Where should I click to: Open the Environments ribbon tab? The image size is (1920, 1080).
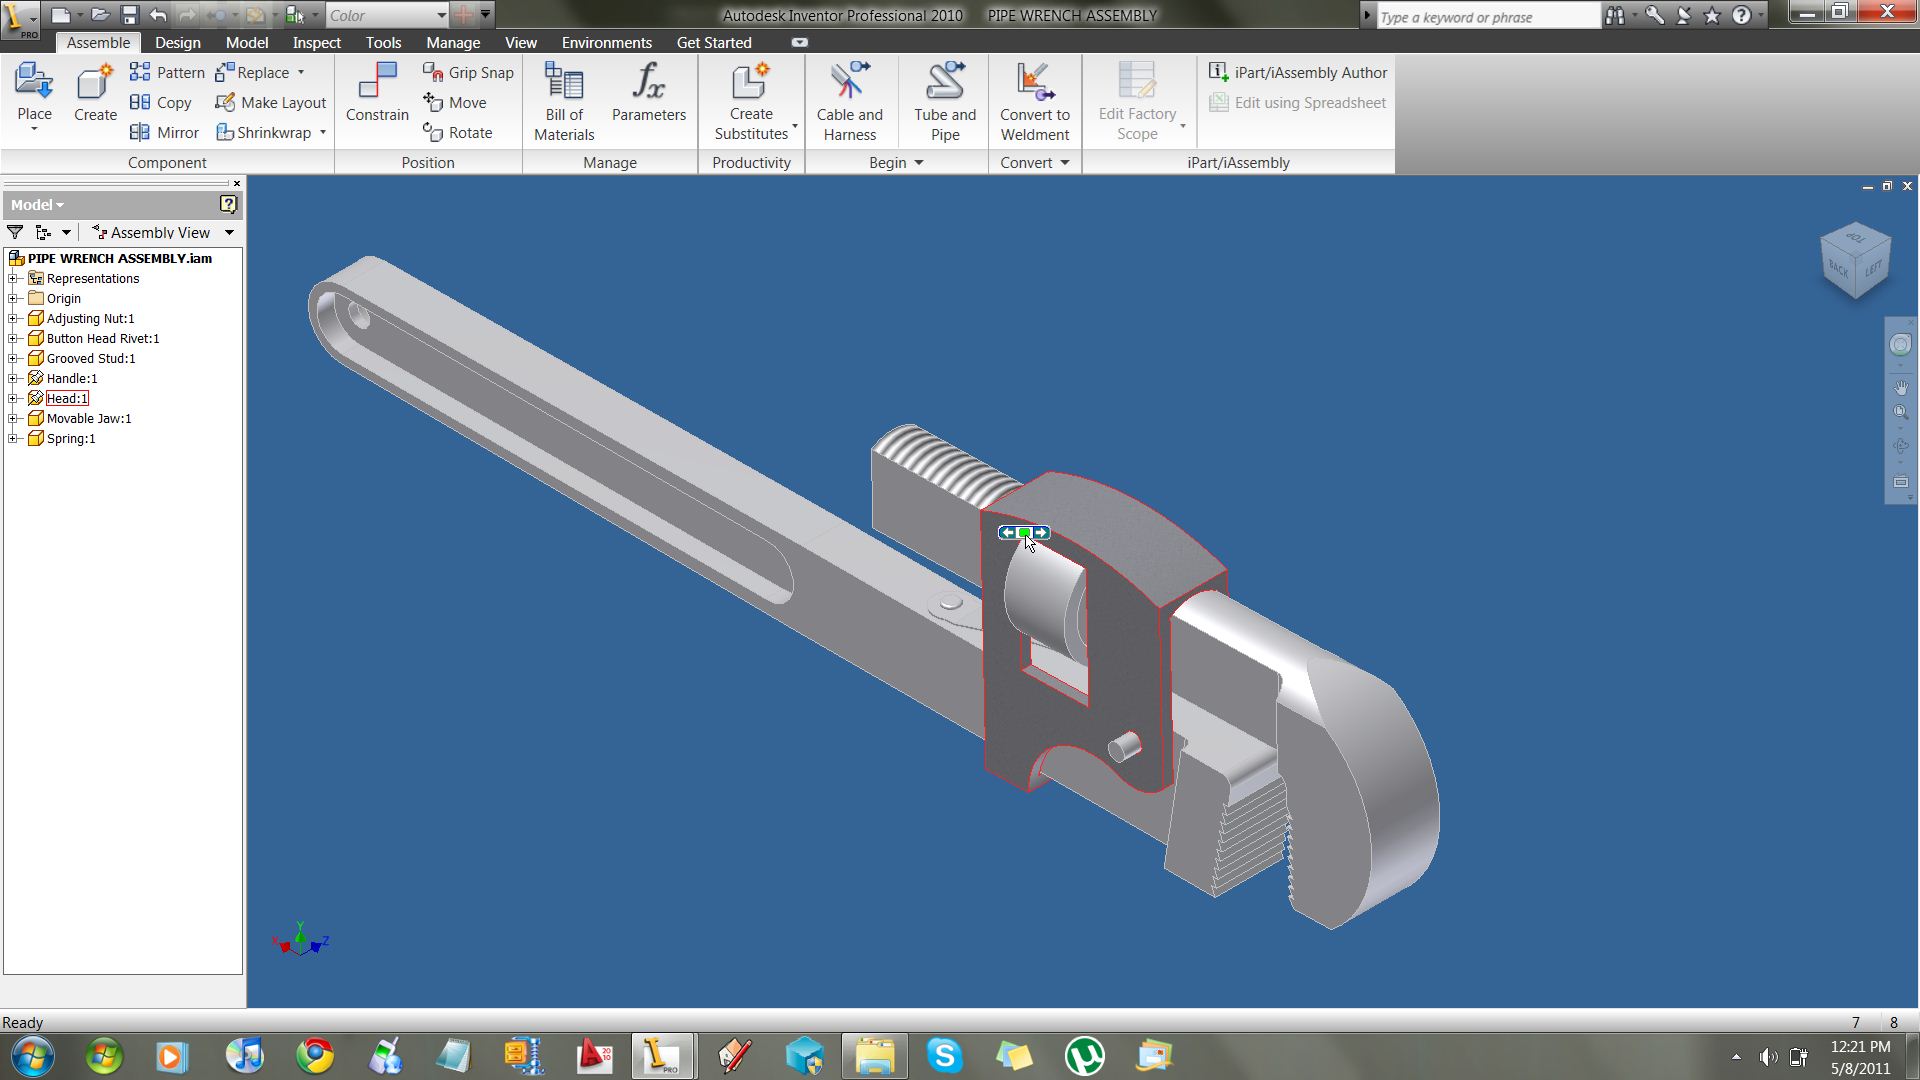(606, 42)
